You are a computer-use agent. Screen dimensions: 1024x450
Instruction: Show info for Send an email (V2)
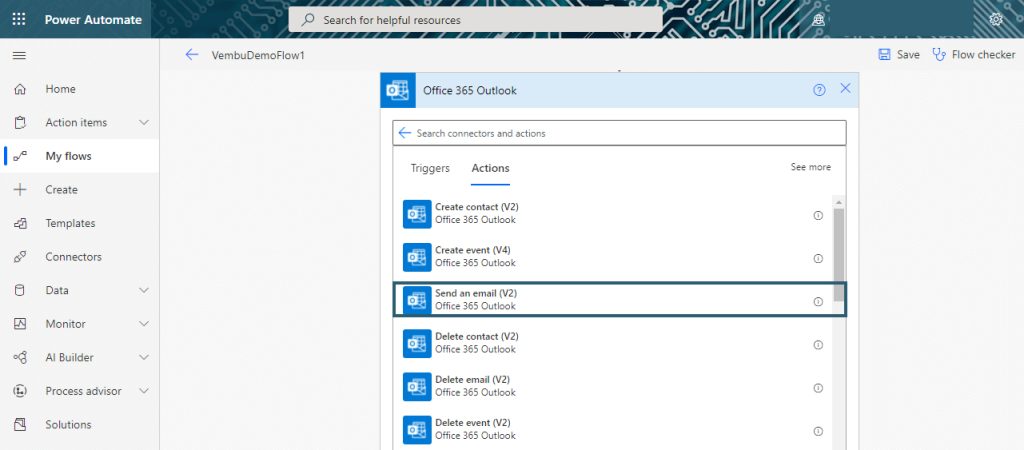[818, 302]
